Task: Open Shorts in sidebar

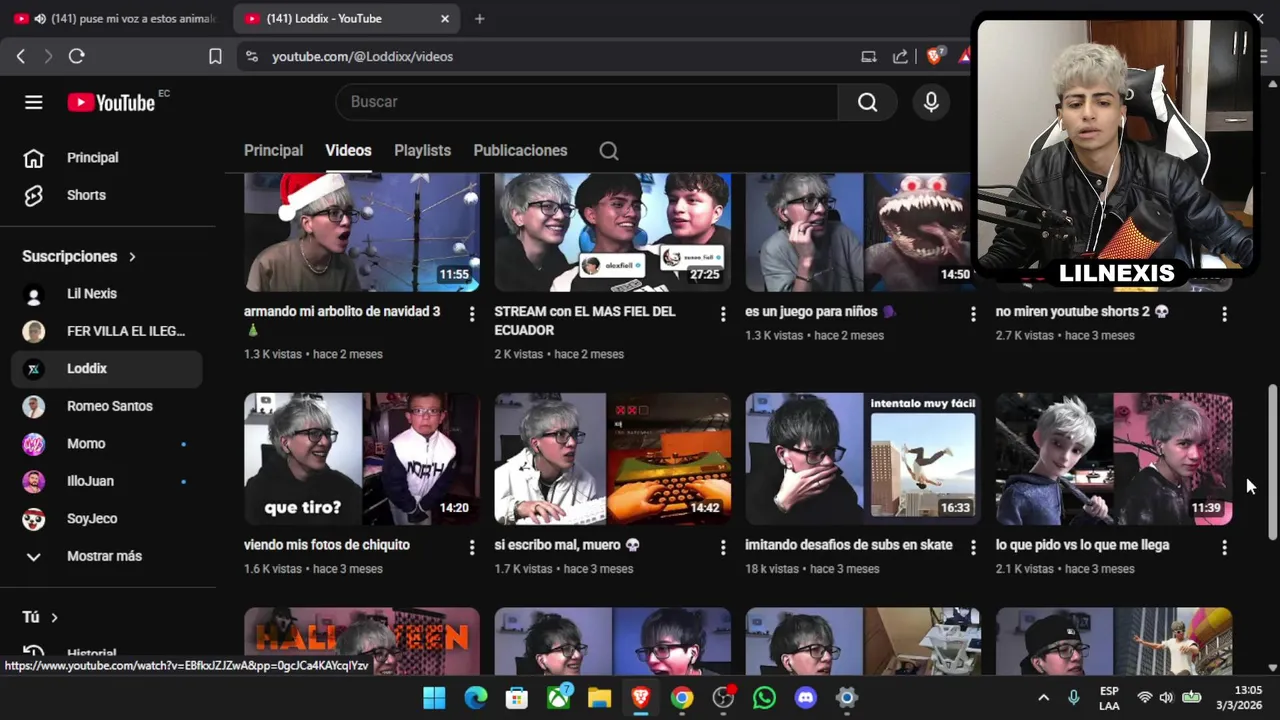Action: tap(107, 195)
